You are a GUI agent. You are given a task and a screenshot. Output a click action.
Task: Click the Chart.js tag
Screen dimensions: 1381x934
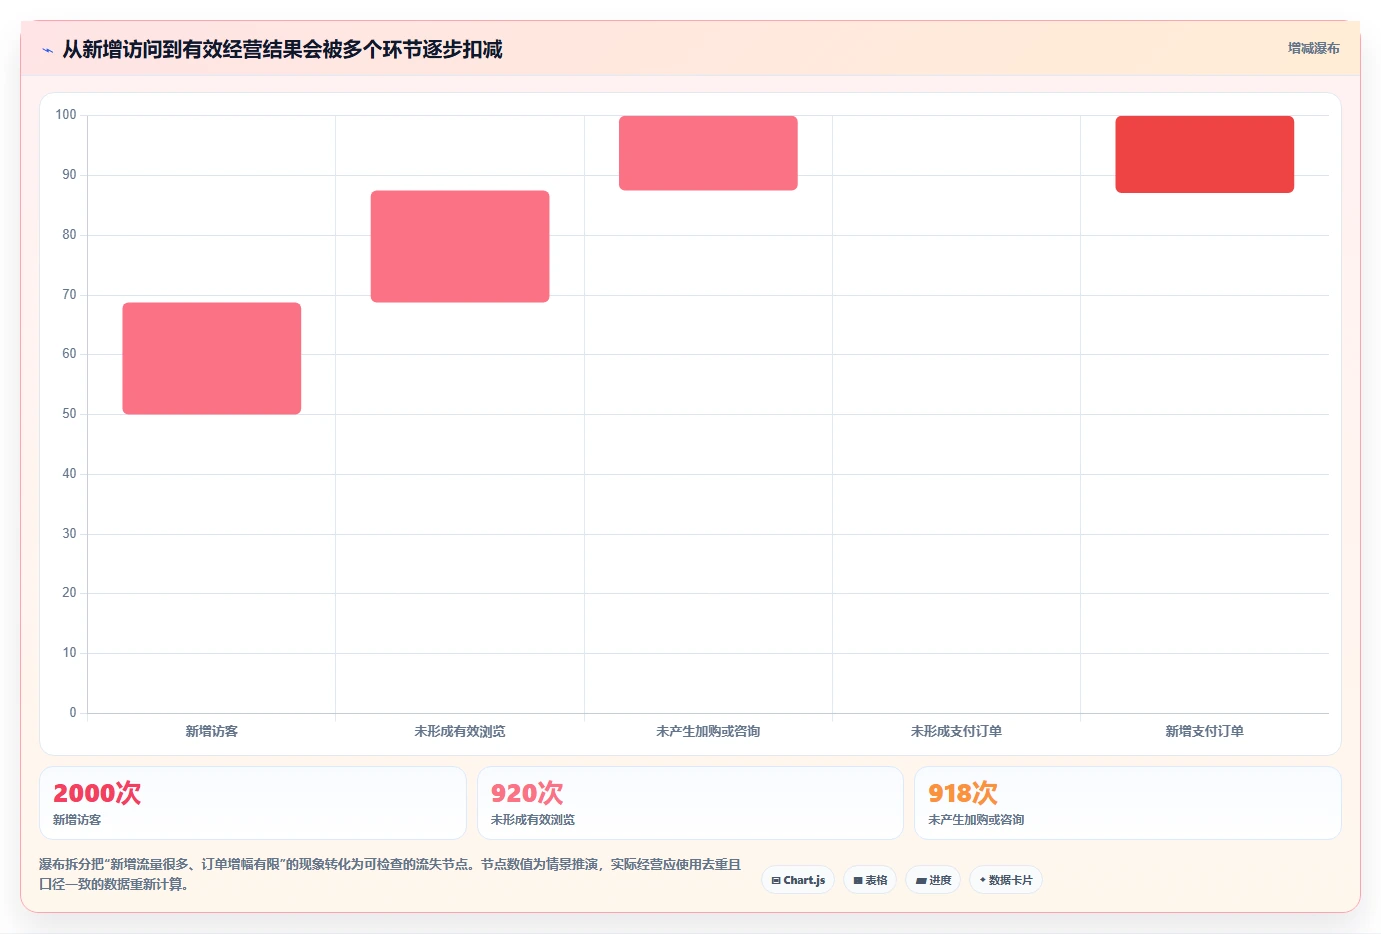click(798, 880)
